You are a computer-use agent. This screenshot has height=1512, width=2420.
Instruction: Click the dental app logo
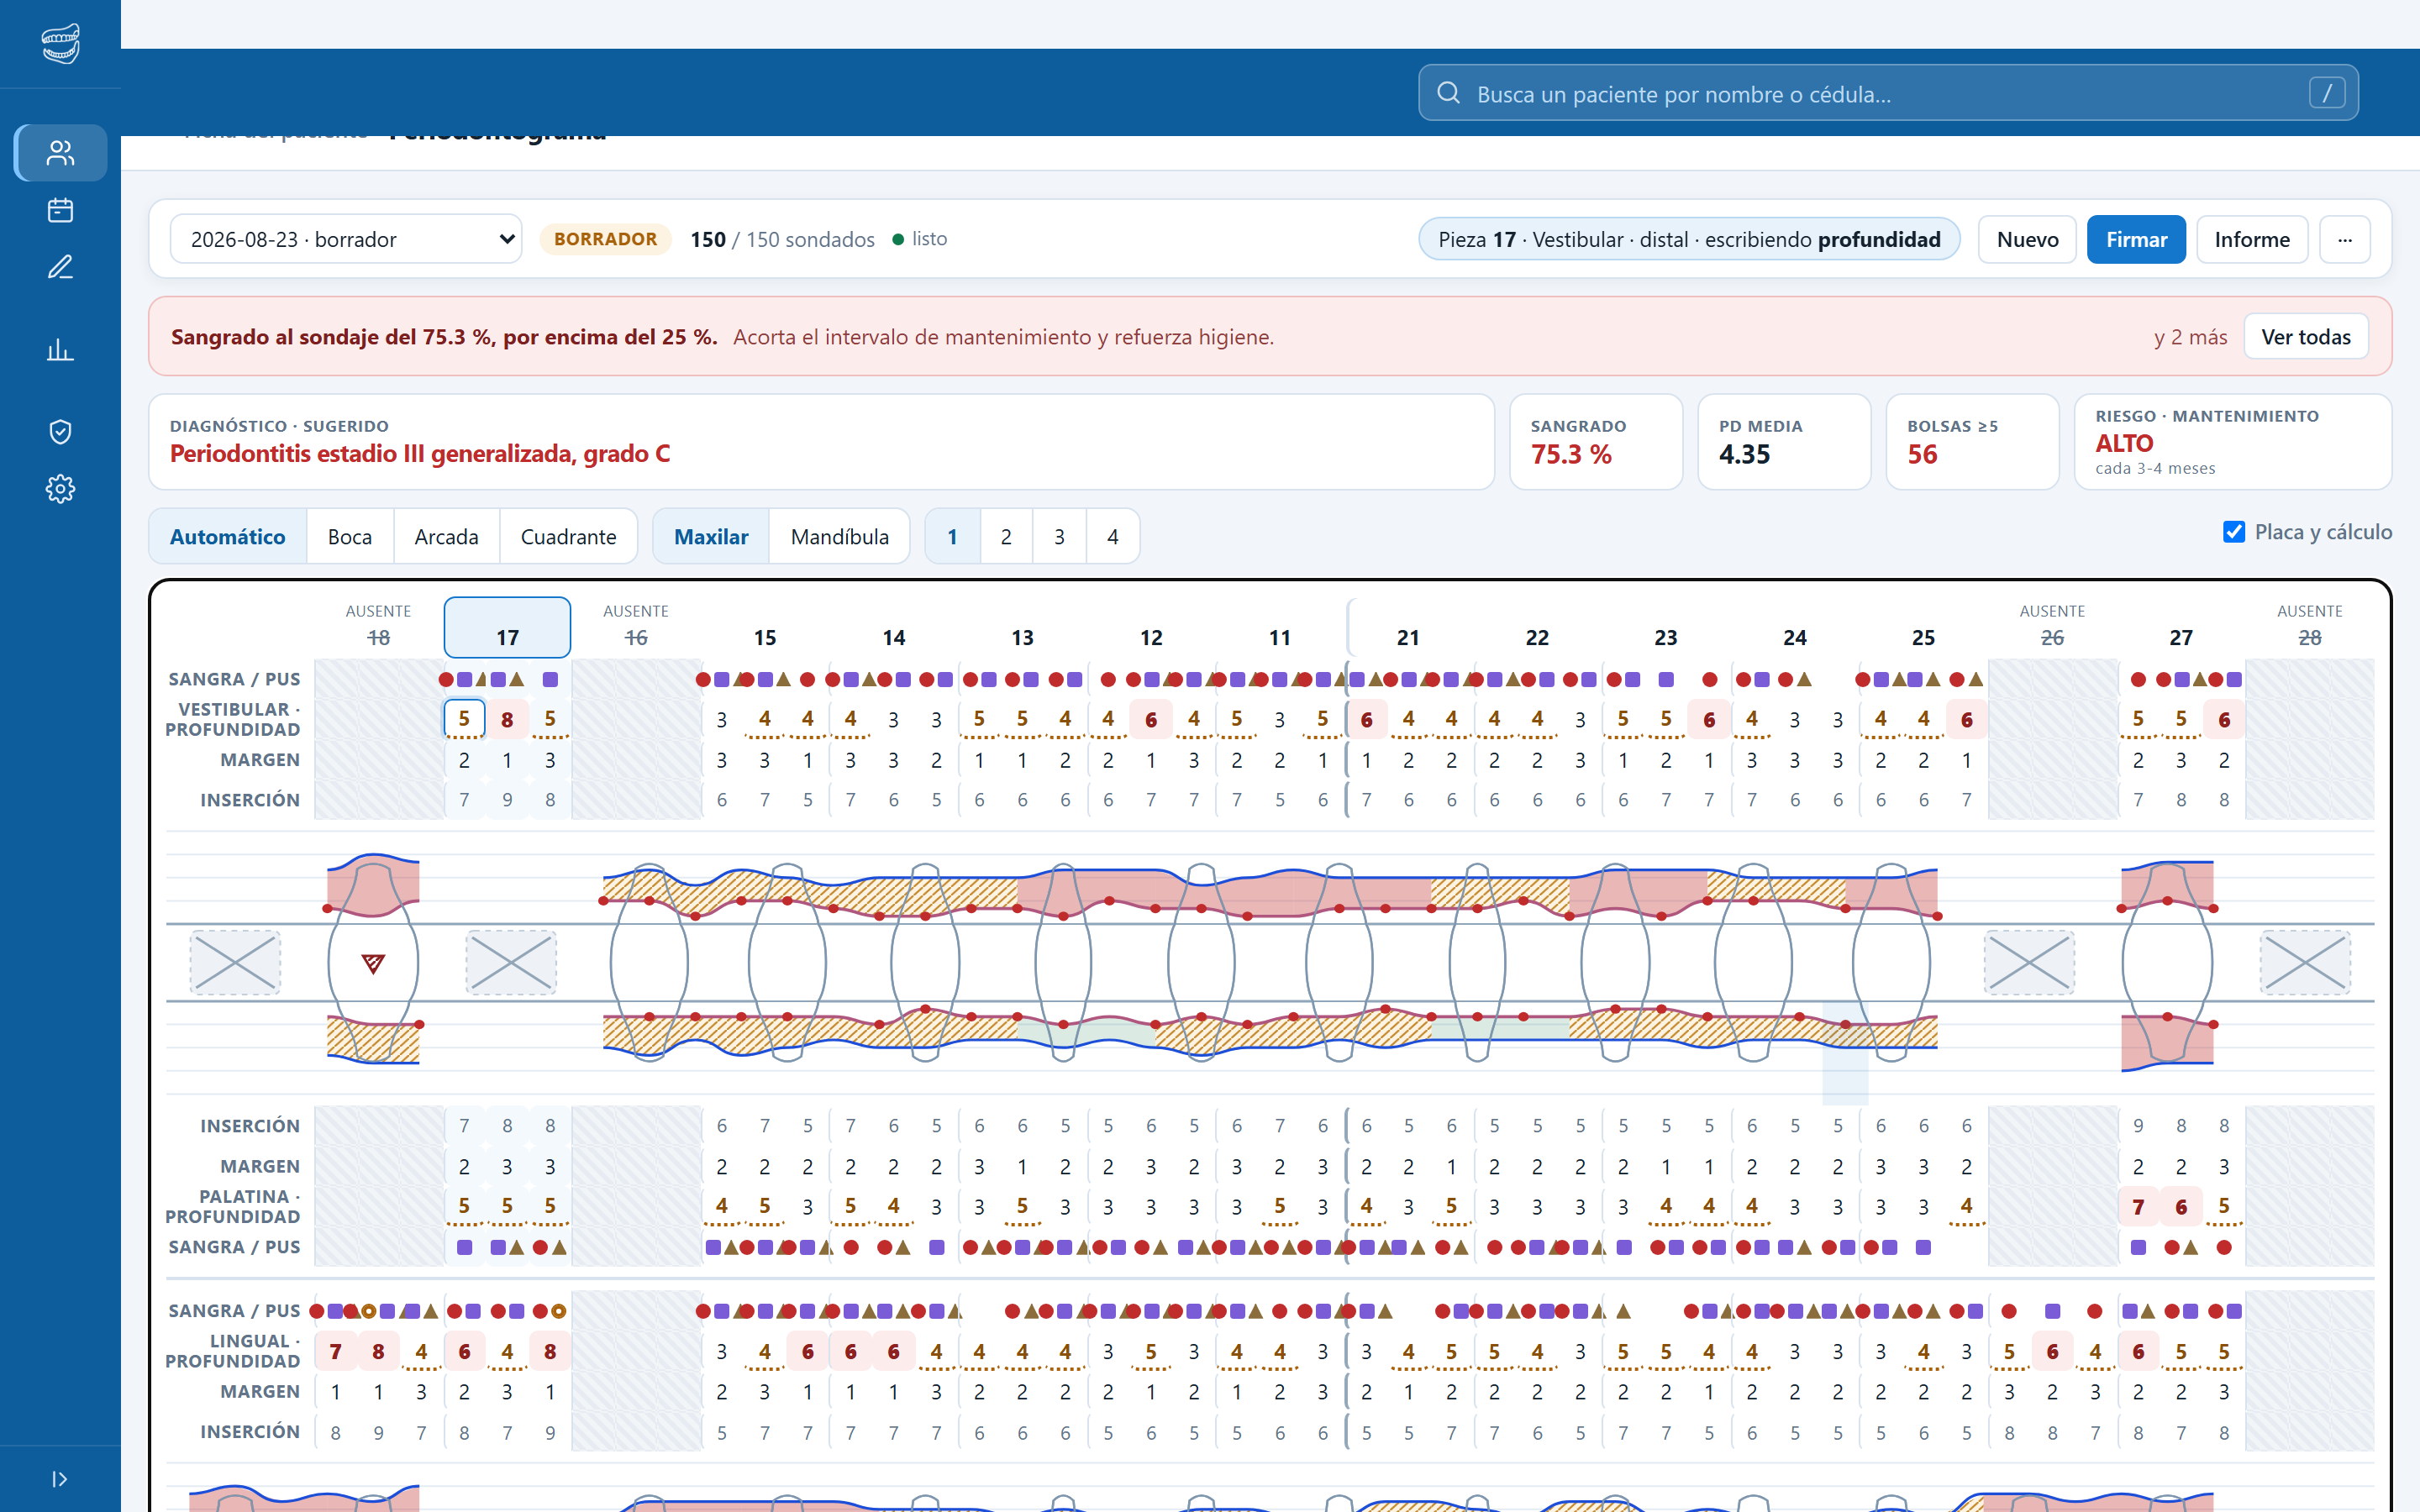coord(61,44)
